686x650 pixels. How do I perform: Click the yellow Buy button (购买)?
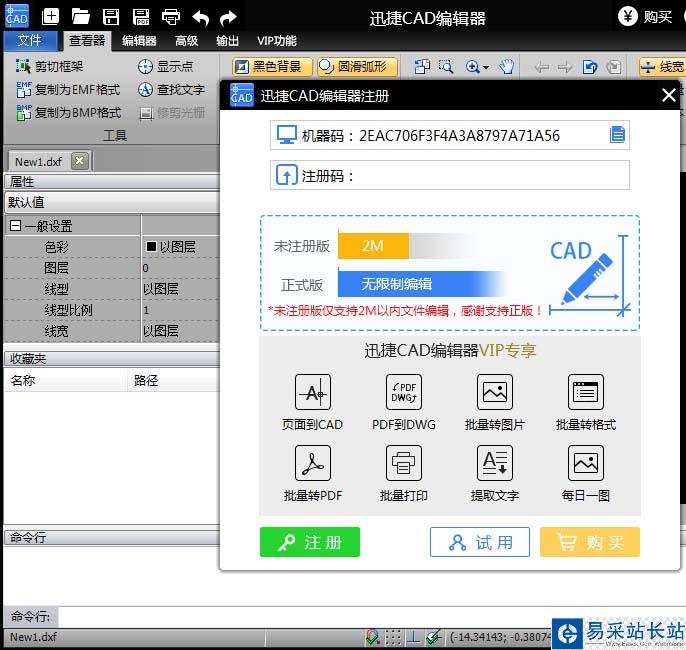point(590,542)
